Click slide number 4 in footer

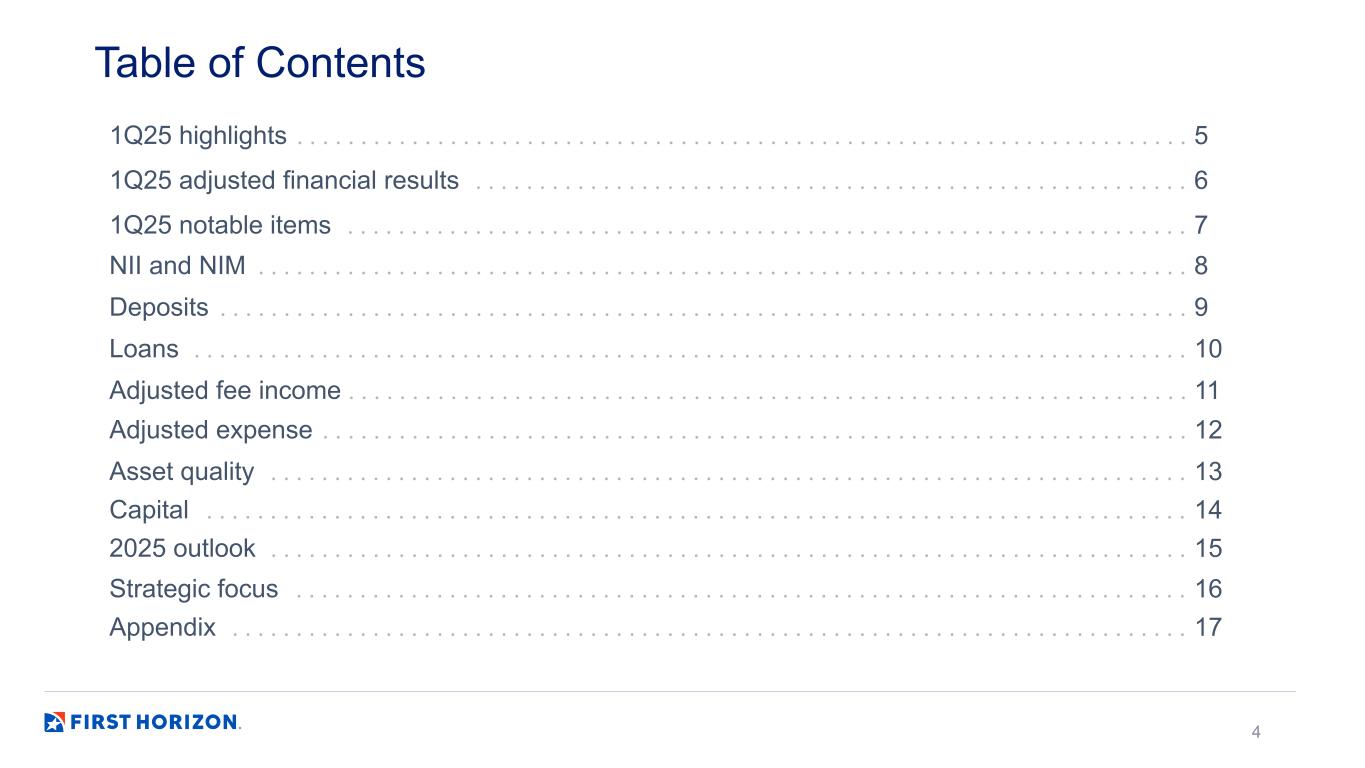[1256, 732]
